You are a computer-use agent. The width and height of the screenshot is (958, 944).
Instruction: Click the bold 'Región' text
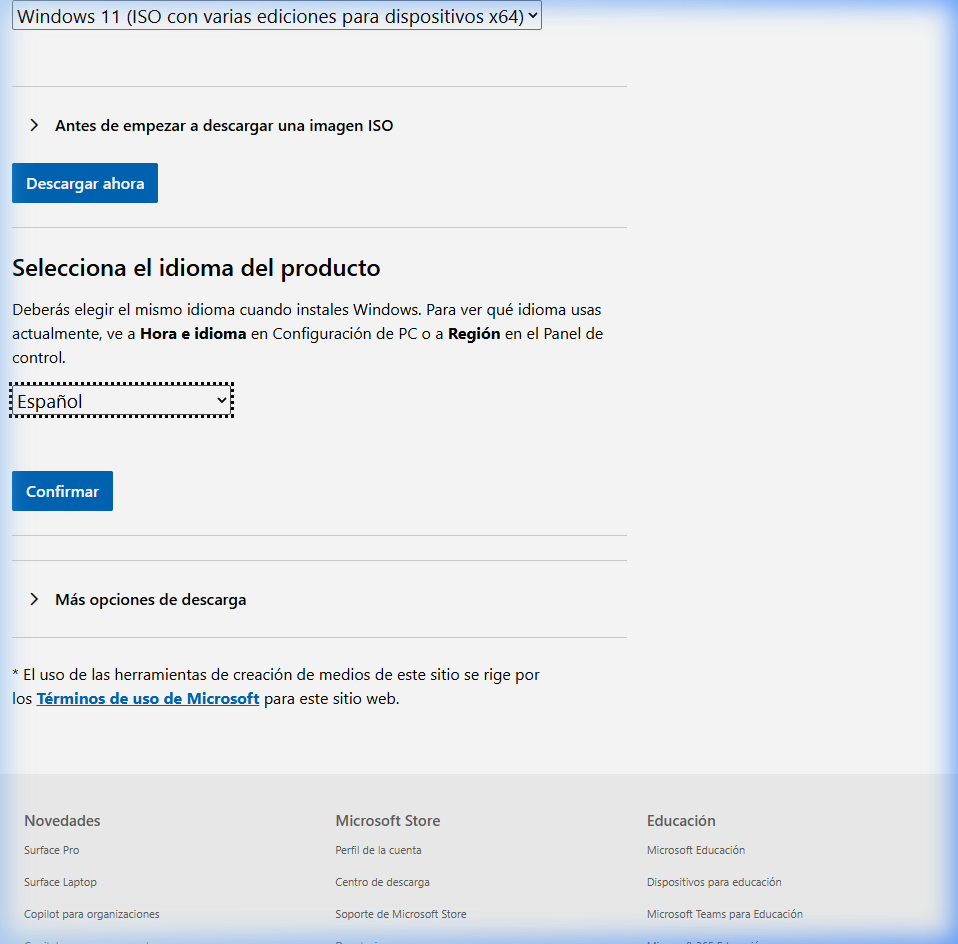(x=474, y=334)
